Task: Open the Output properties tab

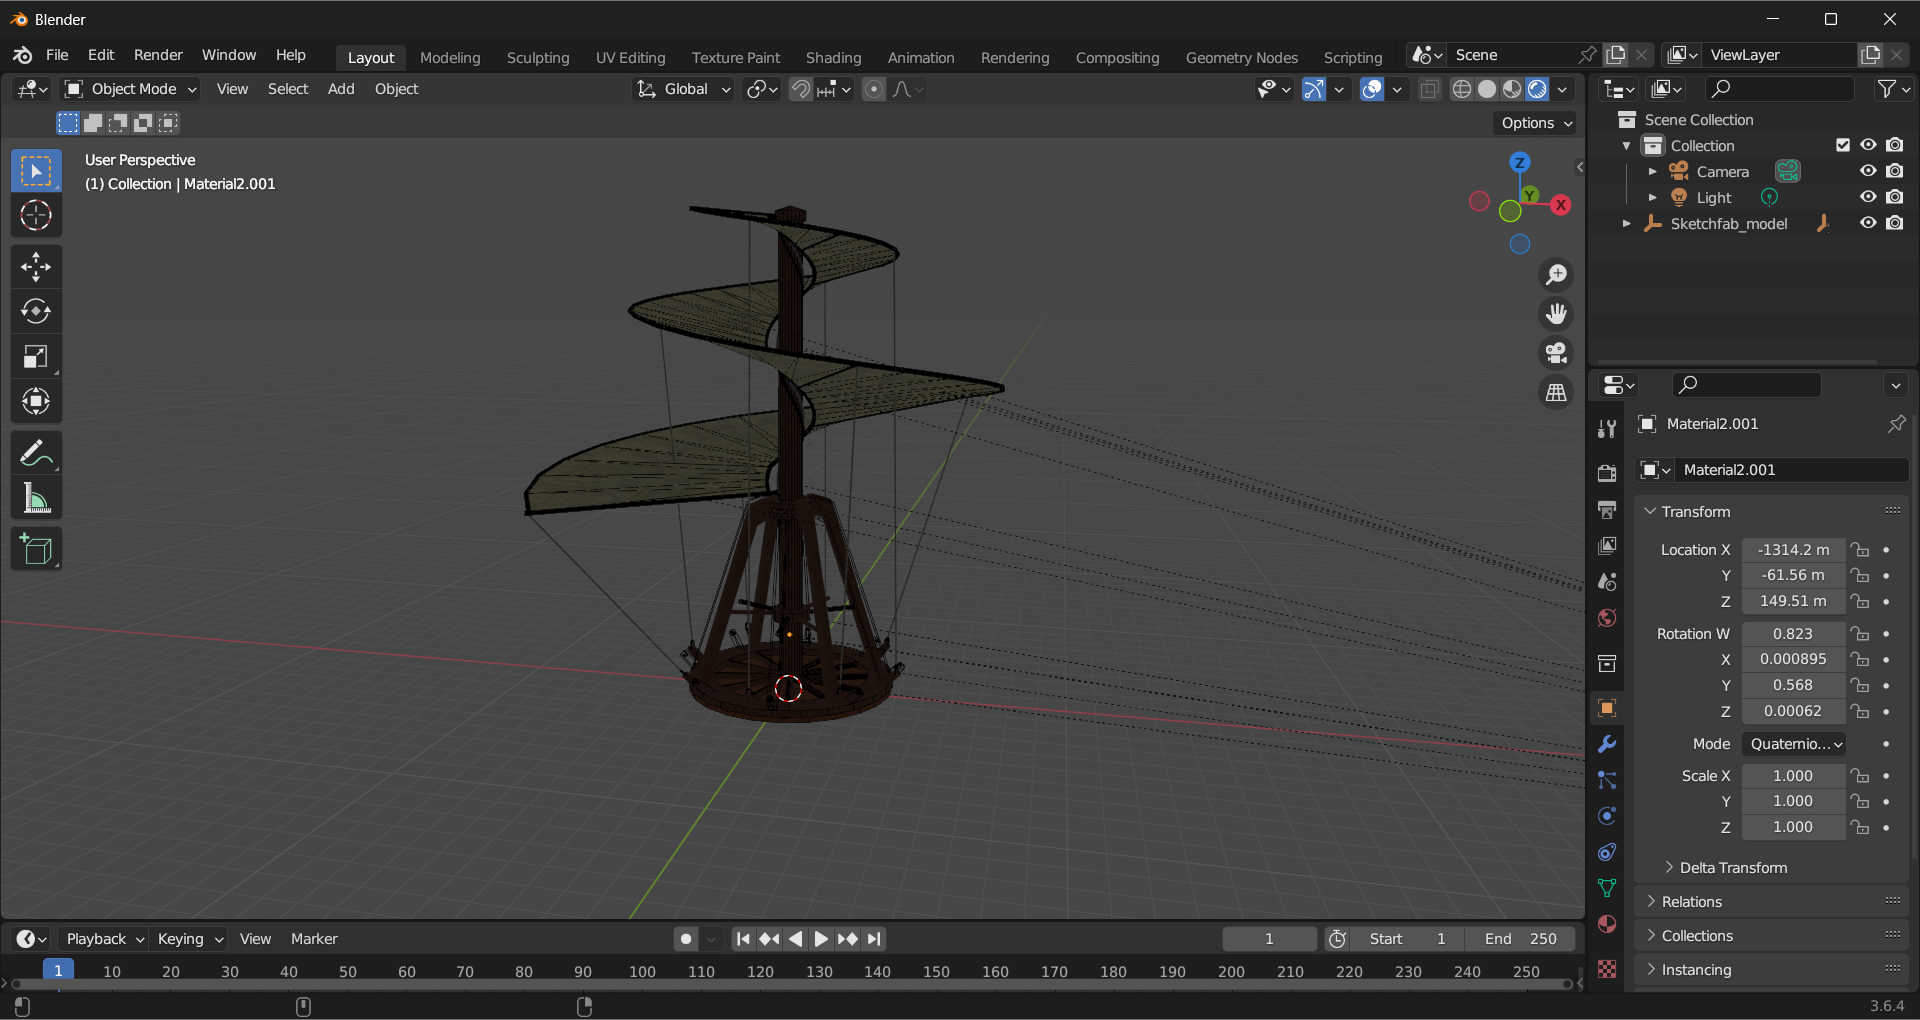Action: [1607, 510]
